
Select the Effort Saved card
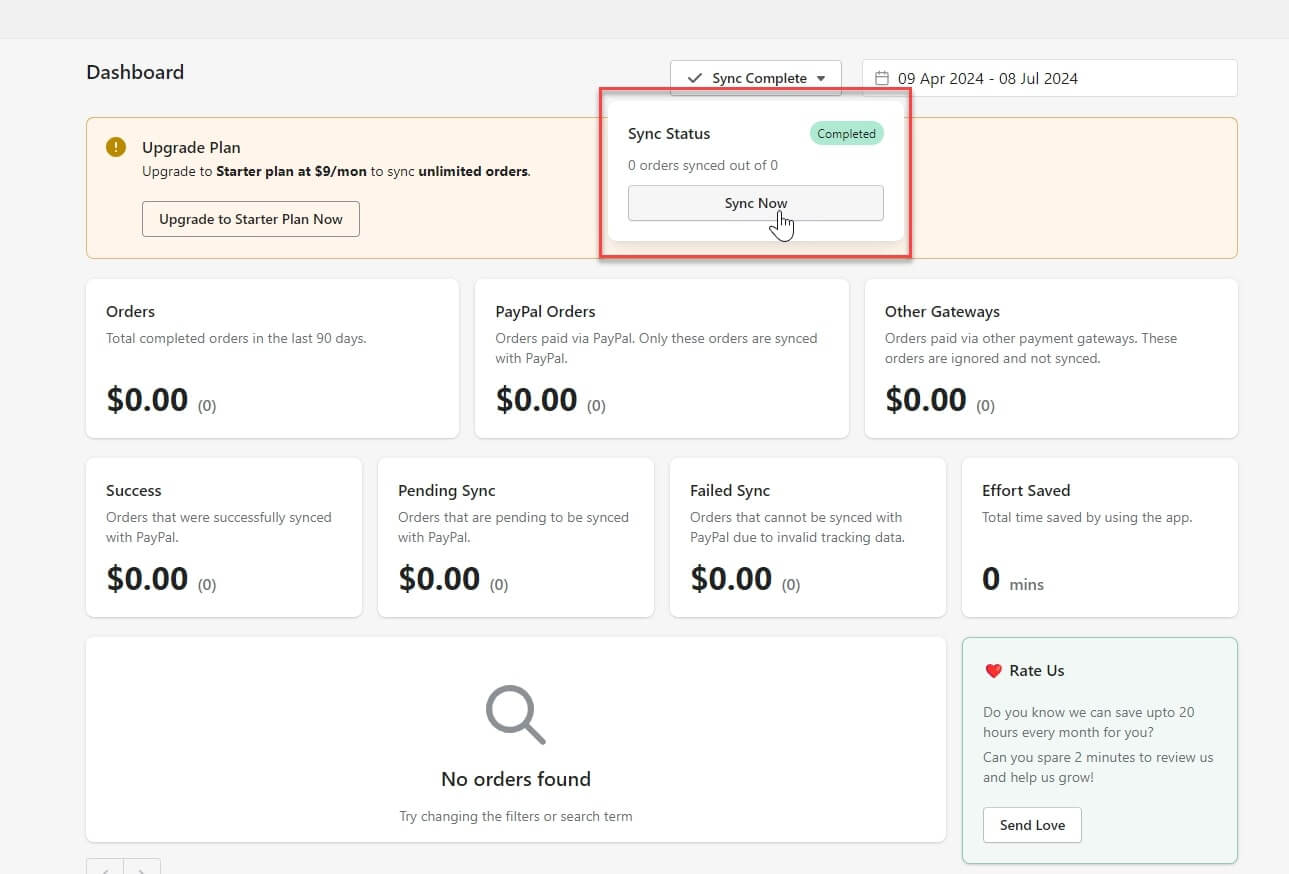[x=1098, y=537]
